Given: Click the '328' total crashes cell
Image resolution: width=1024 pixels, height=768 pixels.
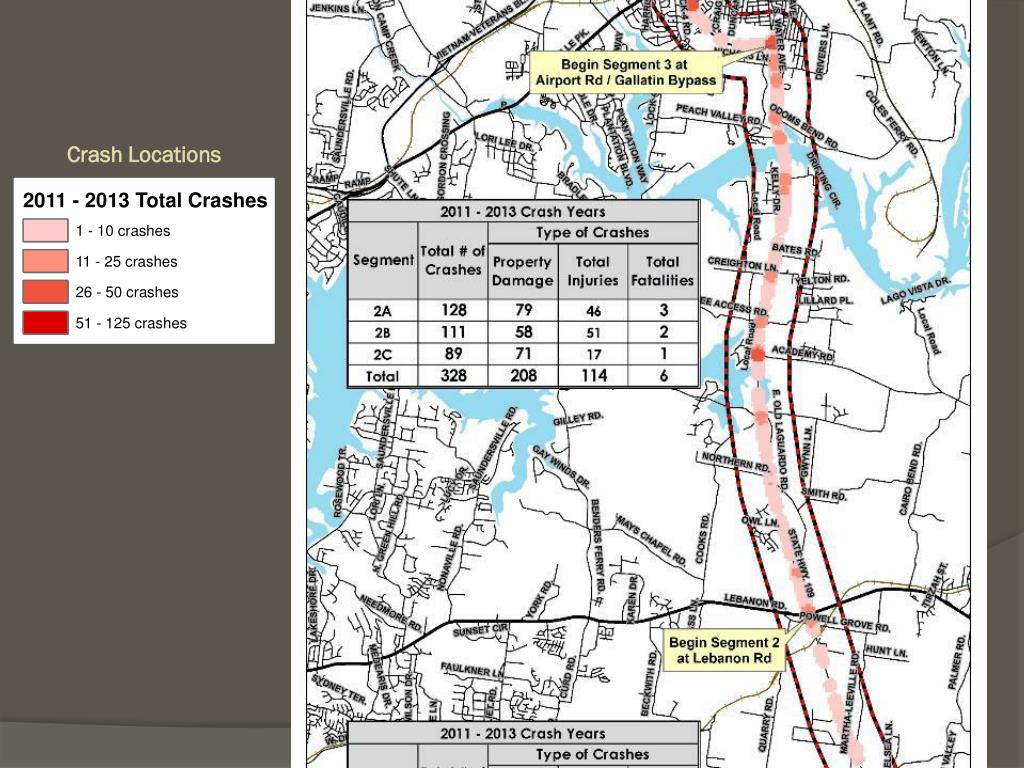Looking at the screenshot, I should tap(453, 376).
